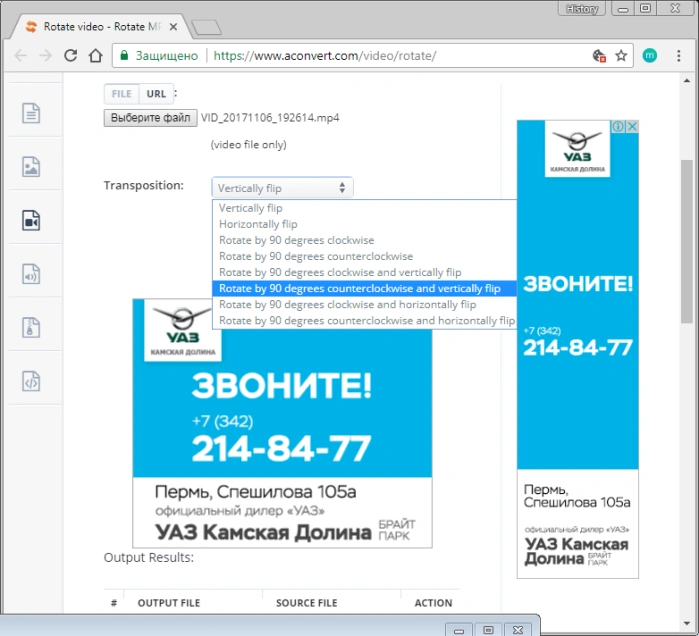The width and height of the screenshot is (699, 636).
Task: Open the green profile avatar icon
Action: click(650, 55)
